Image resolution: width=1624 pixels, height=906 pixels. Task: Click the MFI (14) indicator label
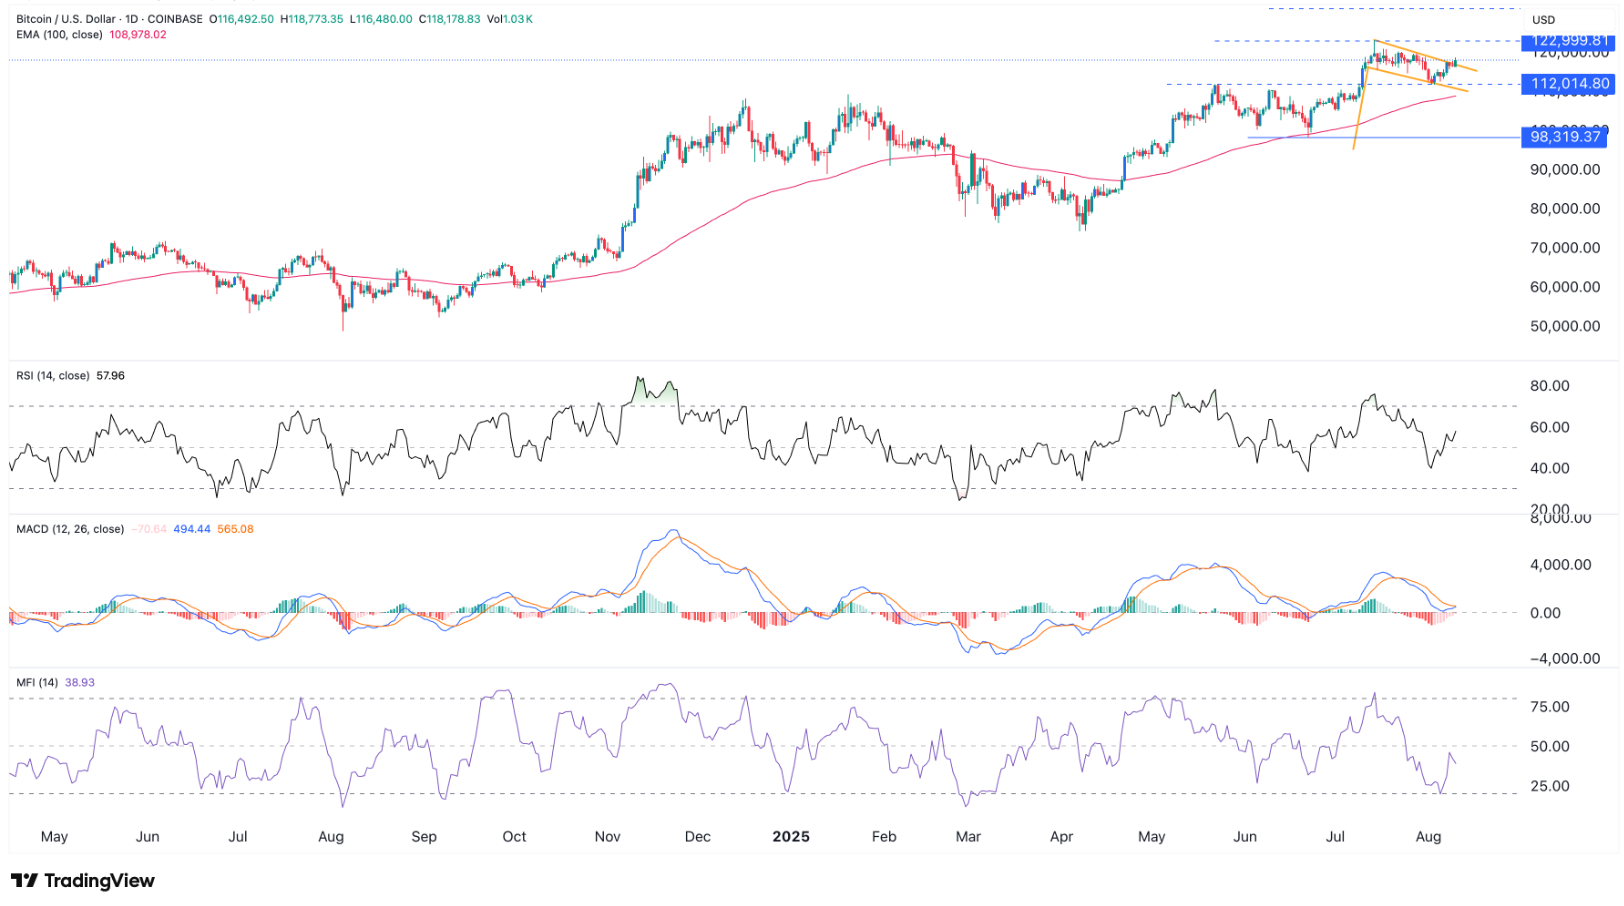point(37,683)
